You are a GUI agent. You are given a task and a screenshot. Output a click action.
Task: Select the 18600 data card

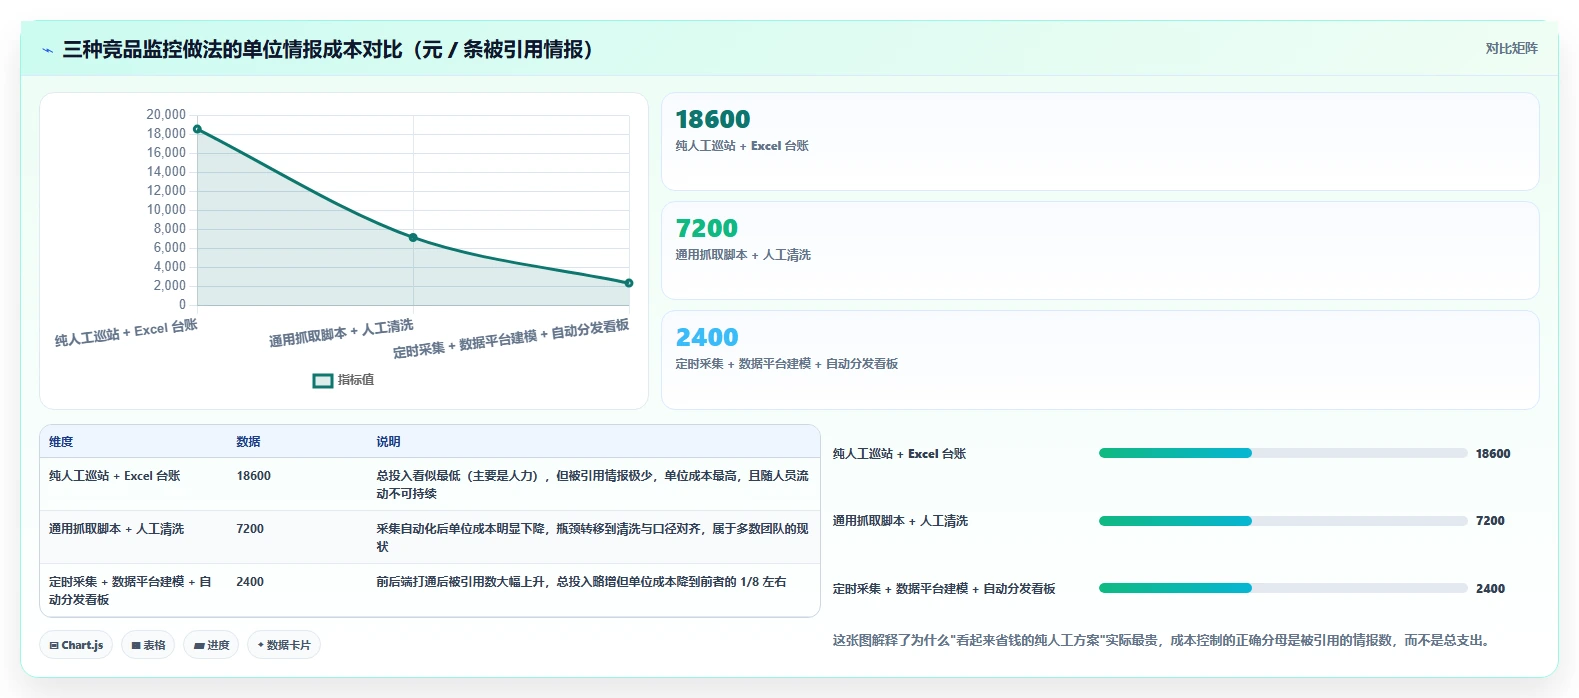[1100, 141]
